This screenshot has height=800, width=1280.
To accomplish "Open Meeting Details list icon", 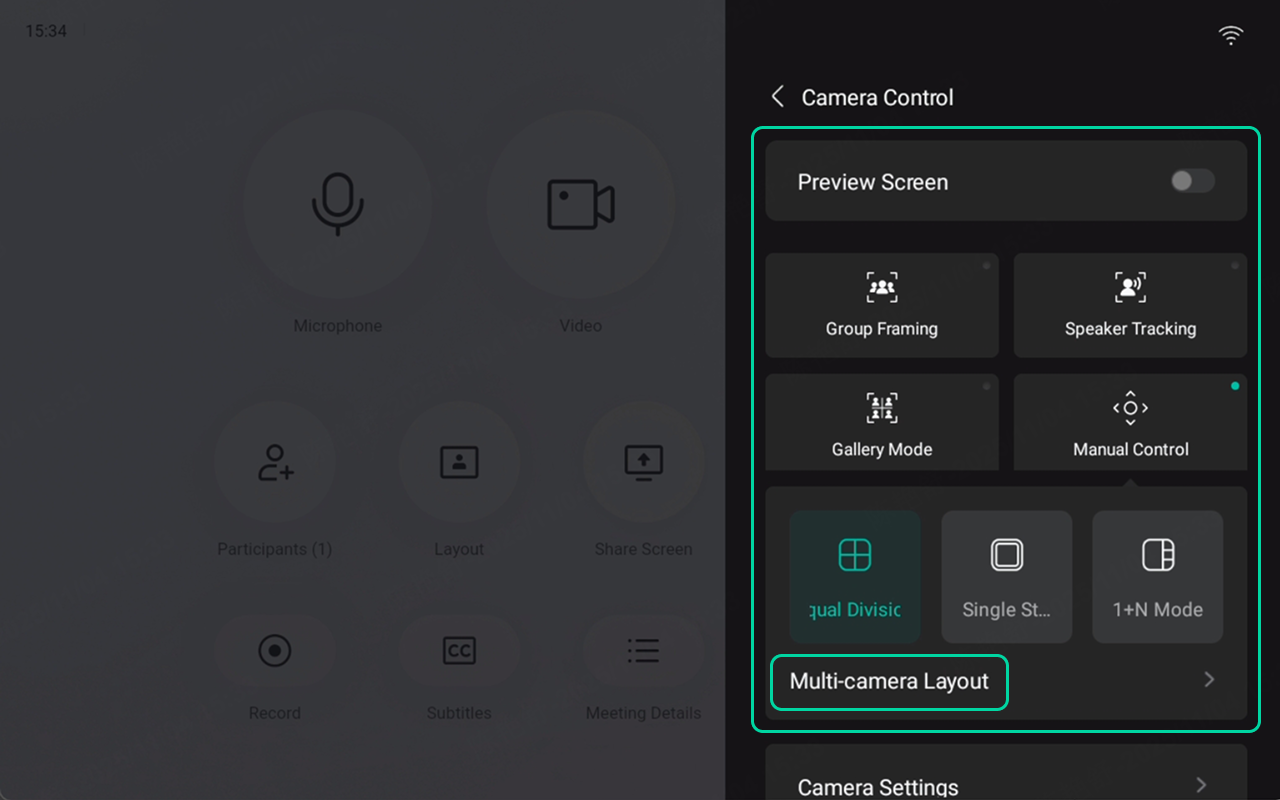I will click(x=643, y=651).
